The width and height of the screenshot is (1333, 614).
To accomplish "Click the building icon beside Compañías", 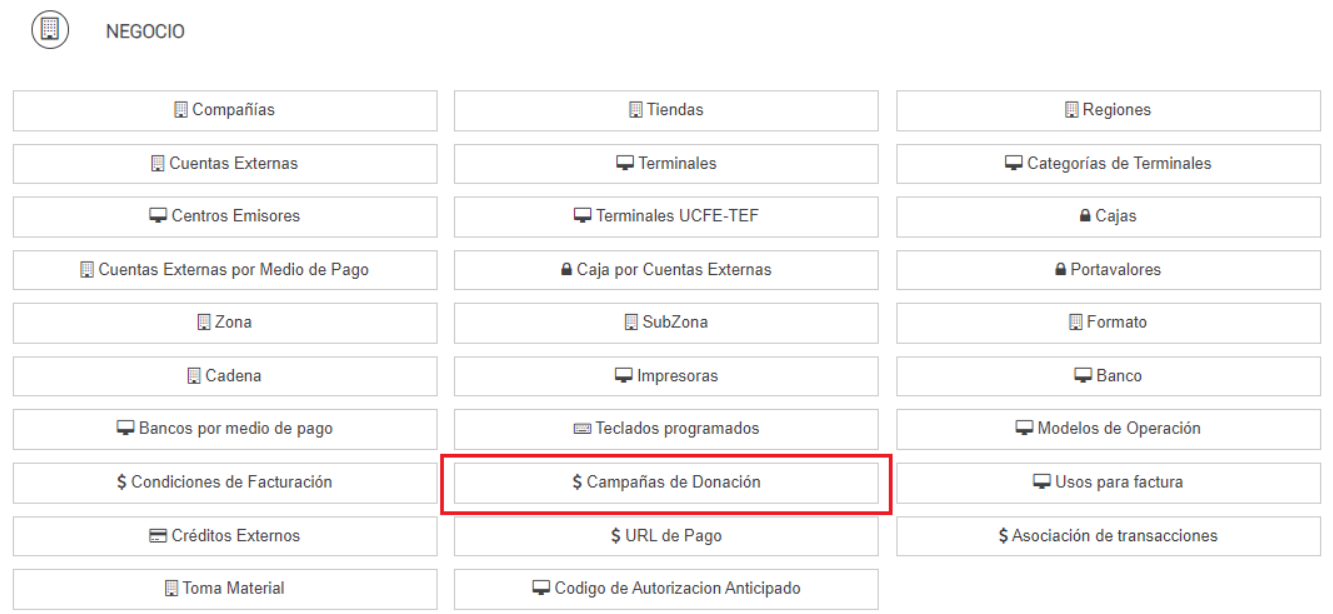I will tap(181, 110).
